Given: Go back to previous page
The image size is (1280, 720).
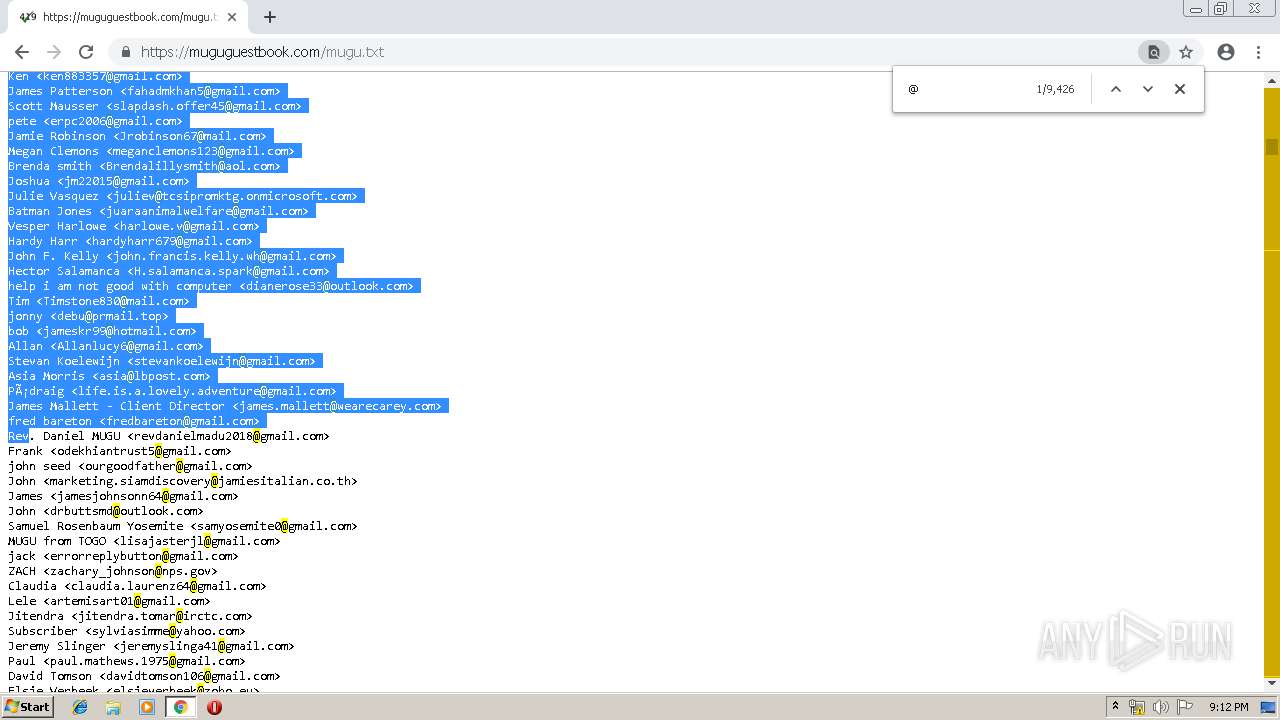Looking at the screenshot, I should click(x=22, y=52).
